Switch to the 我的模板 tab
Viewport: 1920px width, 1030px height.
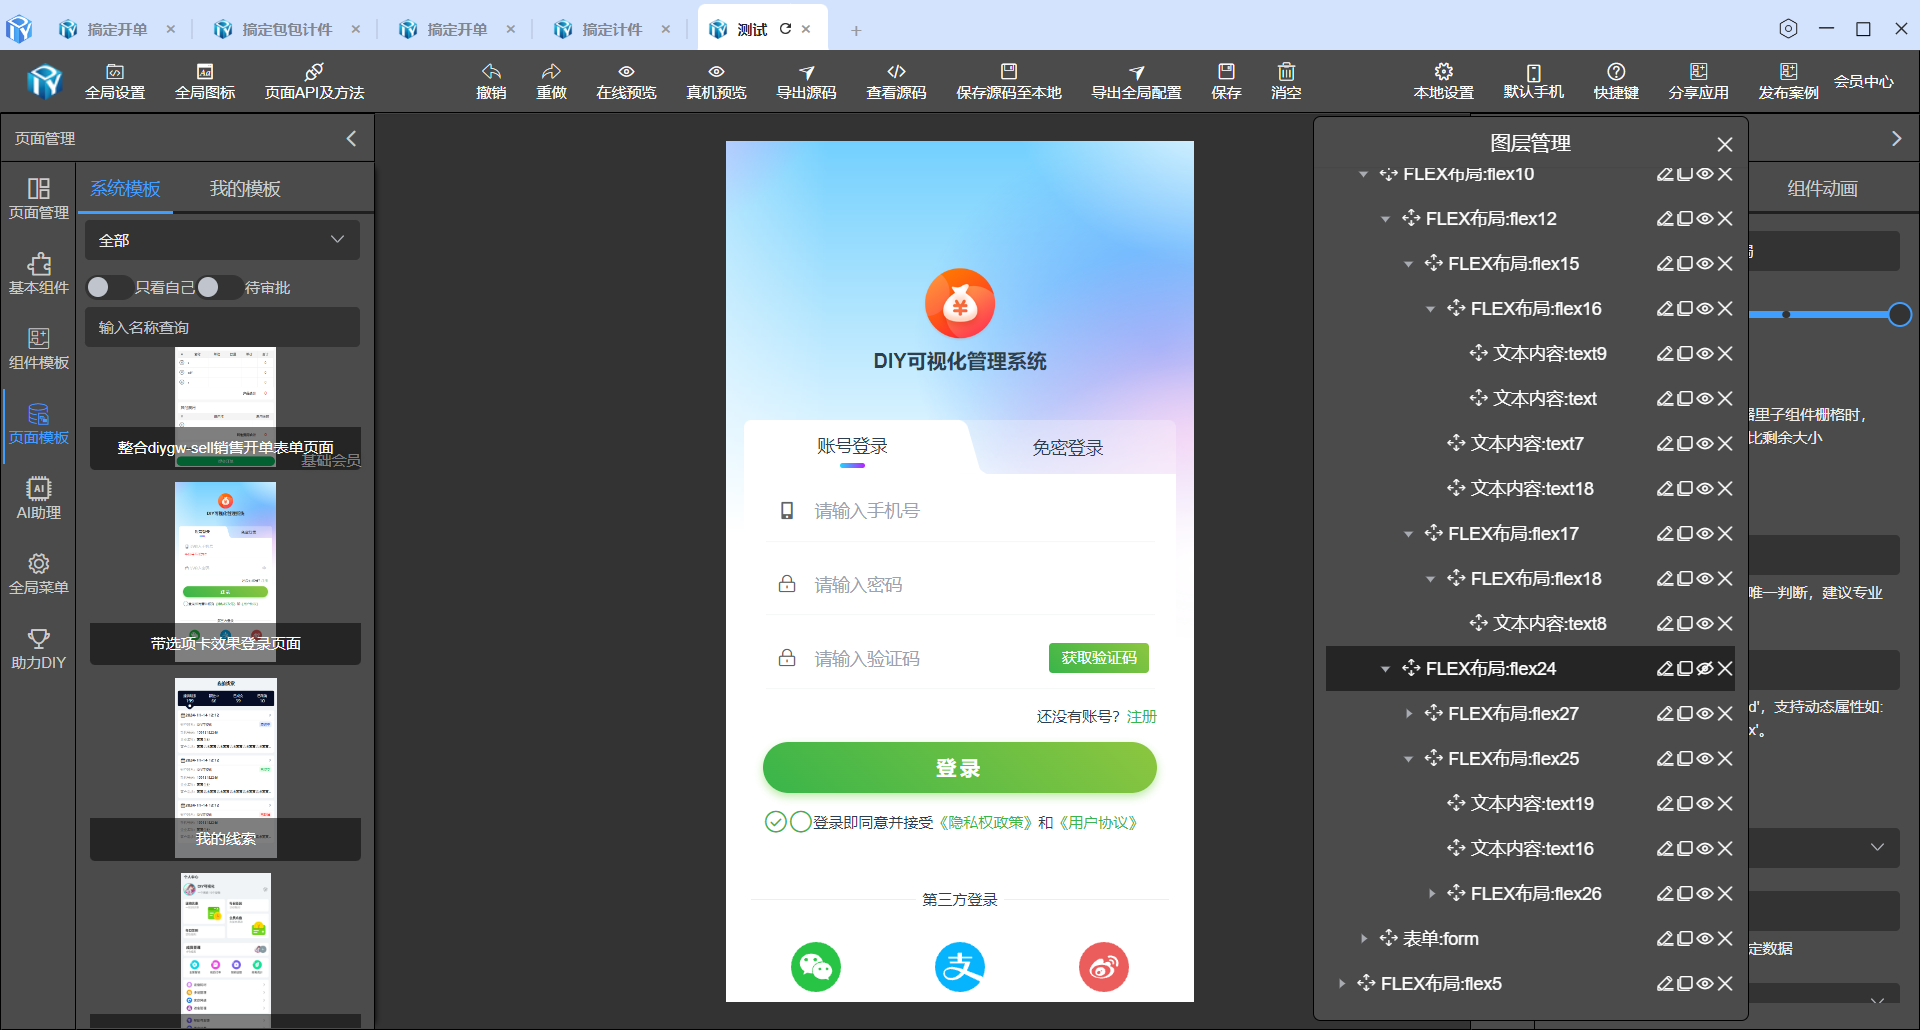coord(245,188)
